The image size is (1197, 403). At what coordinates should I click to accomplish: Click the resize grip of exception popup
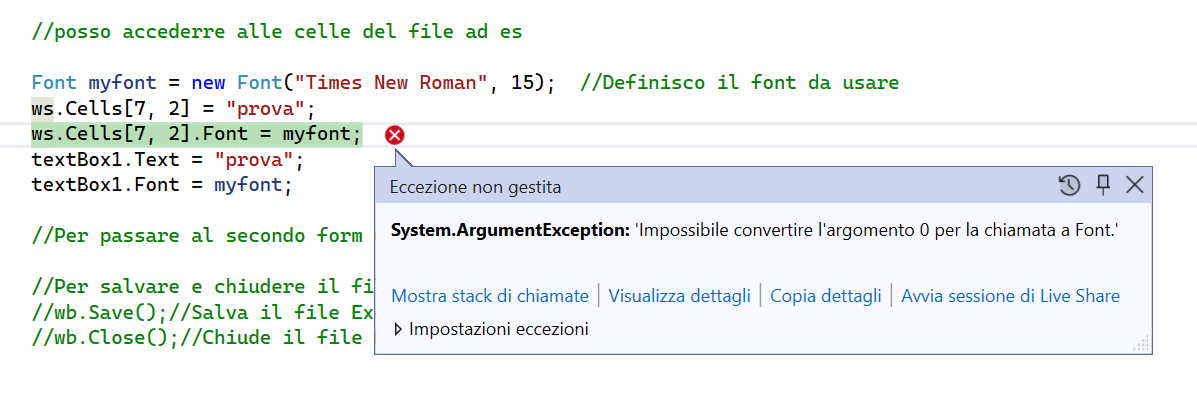(x=1140, y=343)
